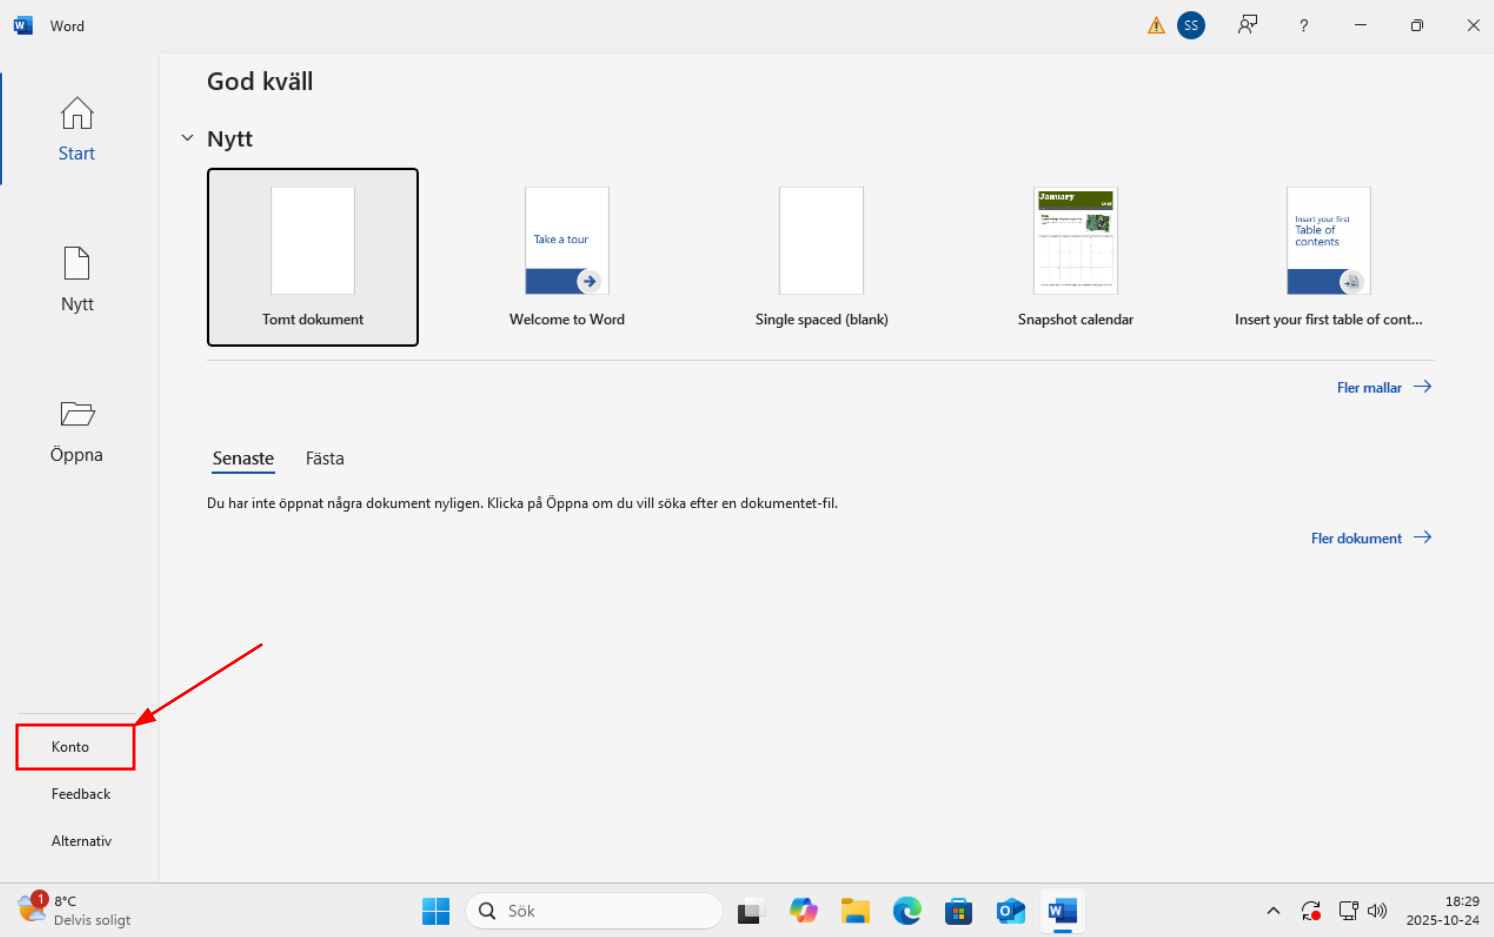1494x937 pixels.
Task: Expand the system tray hidden icons chevron
Action: point(1273,911)
